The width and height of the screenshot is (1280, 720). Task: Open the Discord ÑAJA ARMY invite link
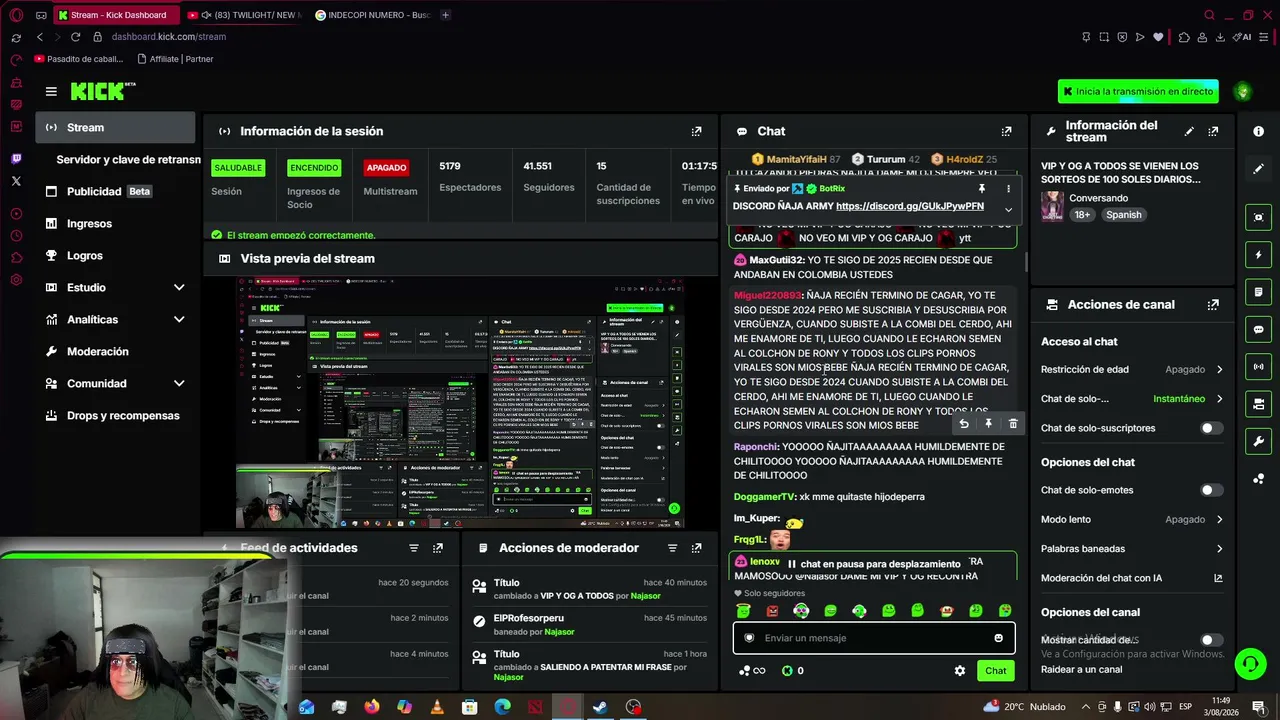pyautogui.click(x=910, y=206)
